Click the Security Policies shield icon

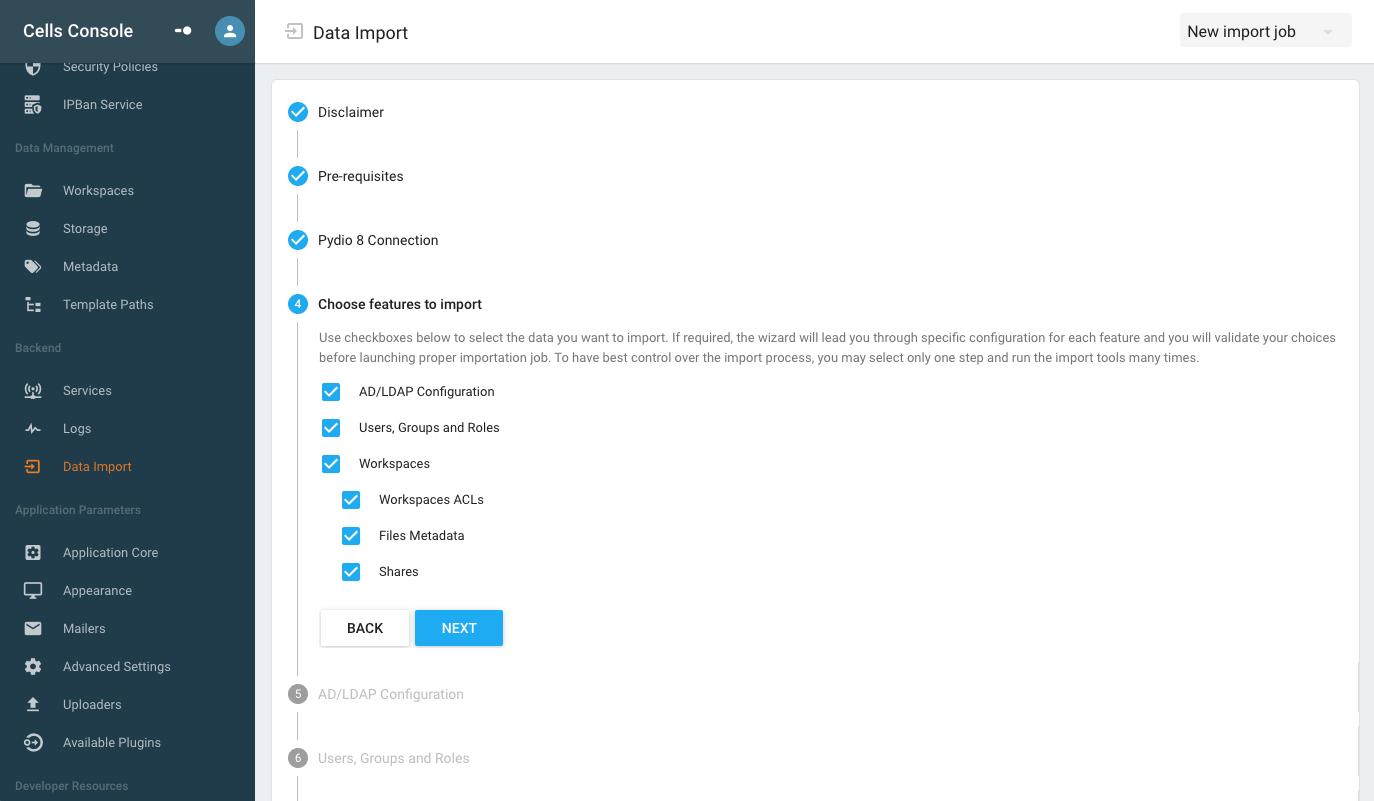pos(33,67)
